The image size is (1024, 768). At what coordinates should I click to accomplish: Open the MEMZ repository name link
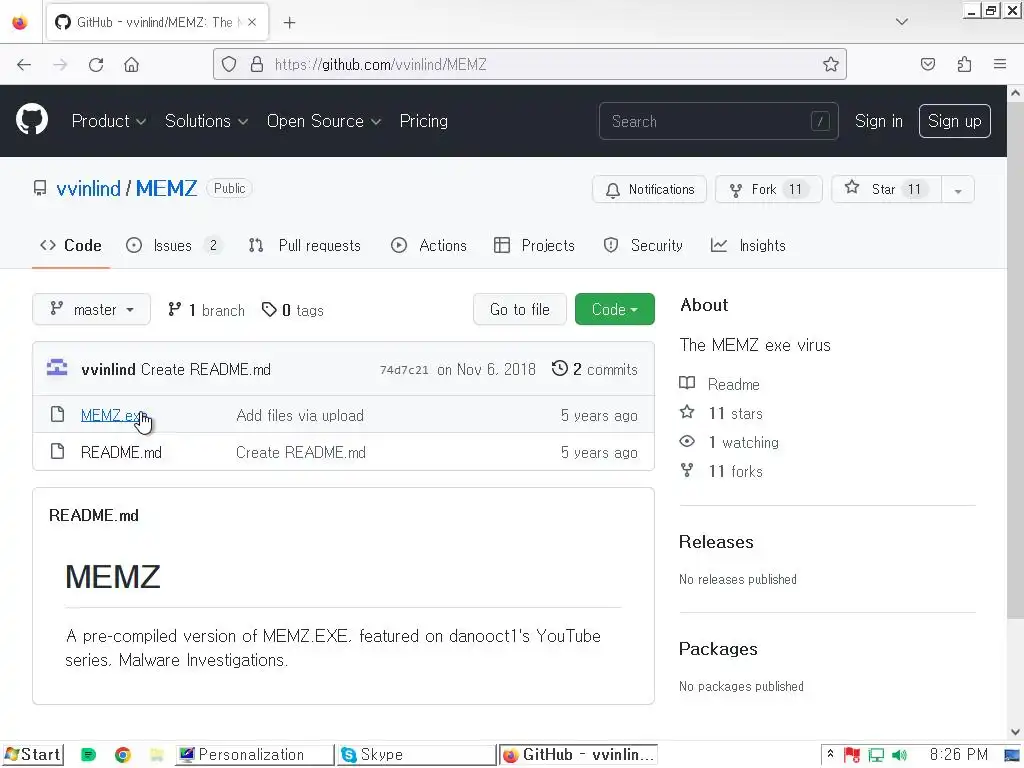click(166, 189)
